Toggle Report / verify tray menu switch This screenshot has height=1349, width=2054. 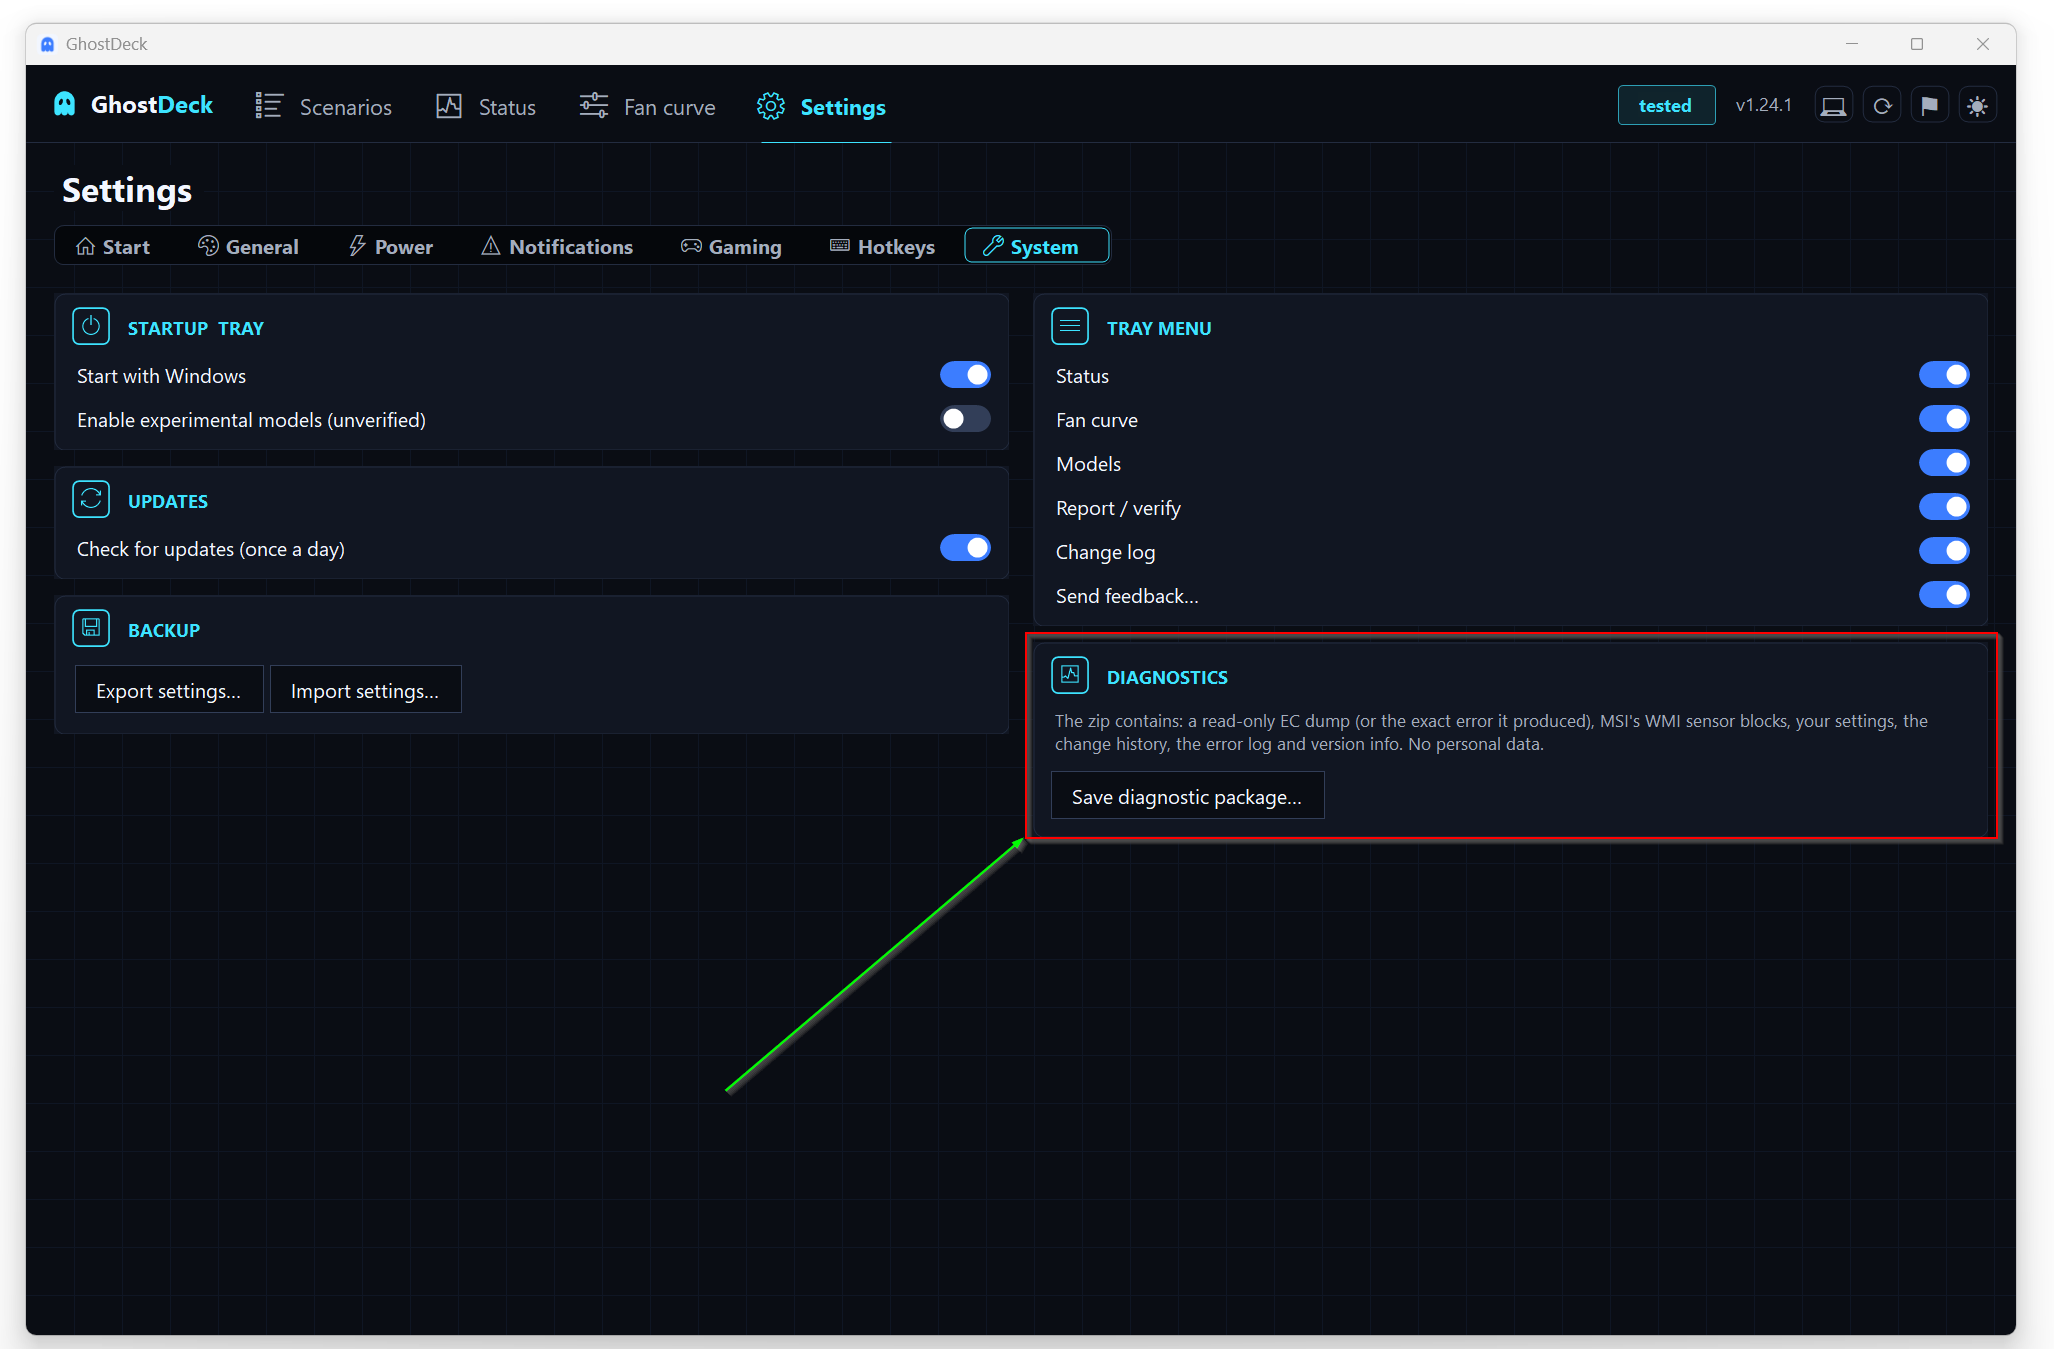pyautogui.click(x=1944, y=507)
